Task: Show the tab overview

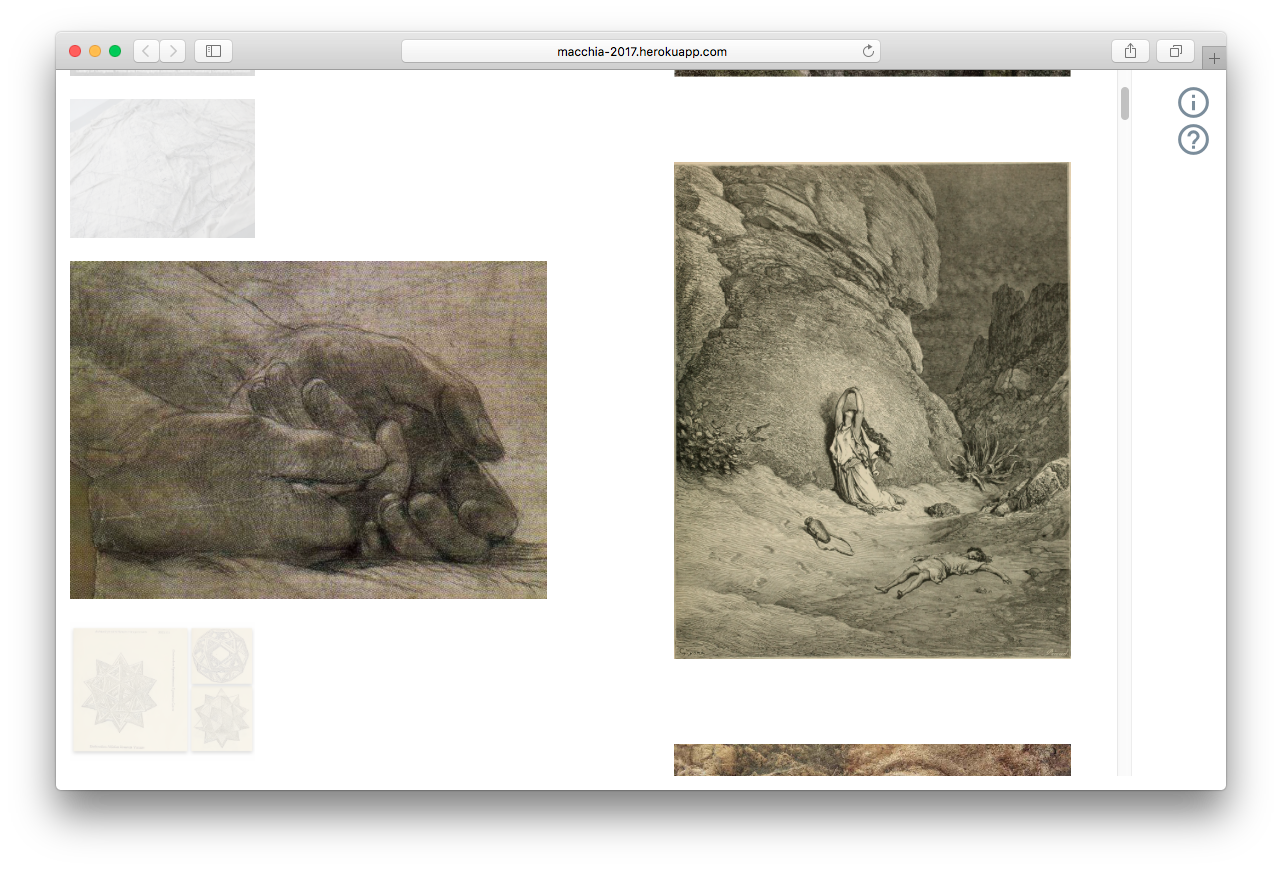Action: tap(1175, 51)
